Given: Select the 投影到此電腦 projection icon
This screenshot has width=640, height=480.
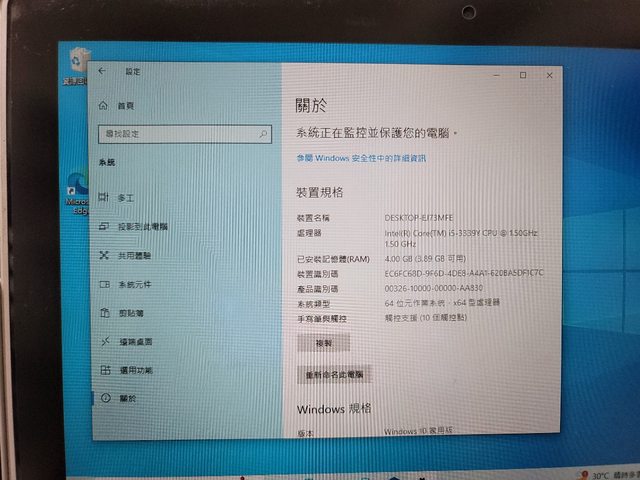Looking at the screenshot, I should (x=104, y=226).
